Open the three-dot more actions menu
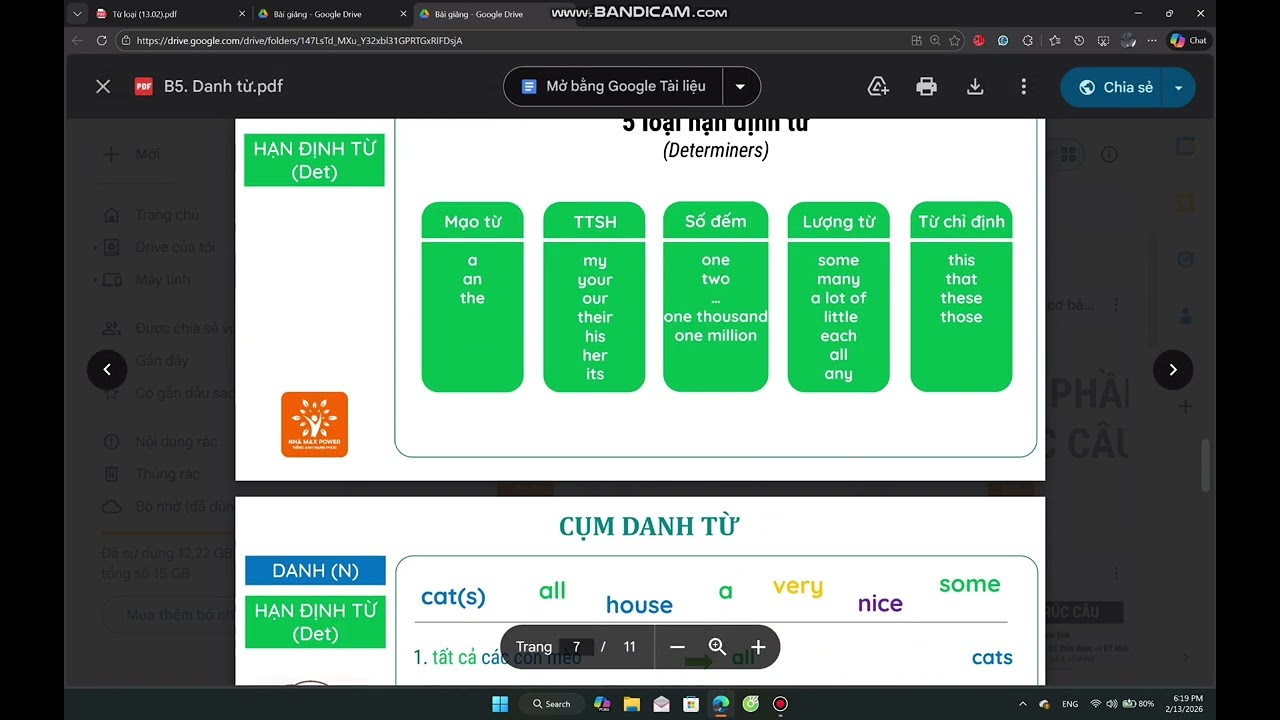 [1023, 87]
